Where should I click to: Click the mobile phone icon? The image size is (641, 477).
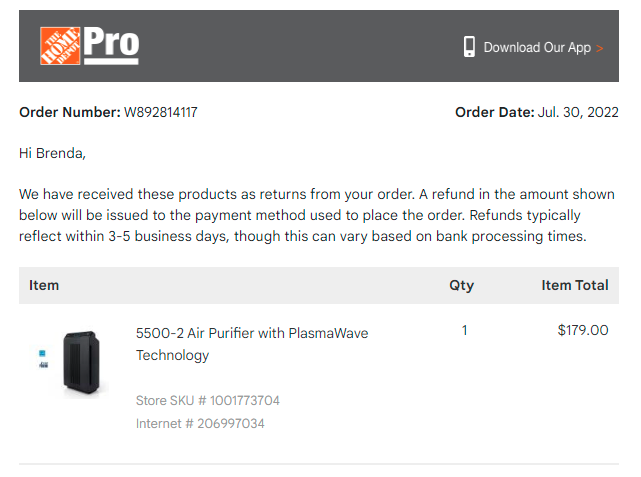469,47
